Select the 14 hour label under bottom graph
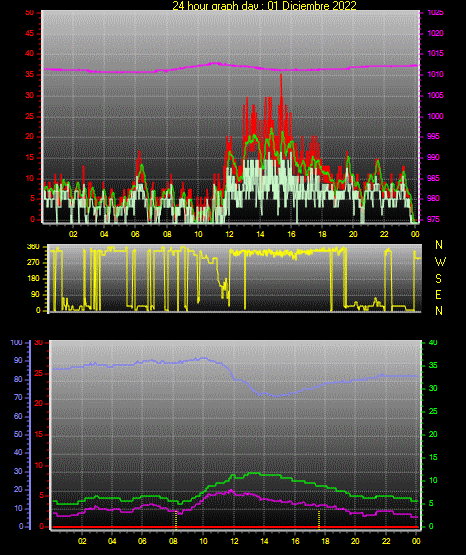The image size is (466, 555). click(264, 541)
